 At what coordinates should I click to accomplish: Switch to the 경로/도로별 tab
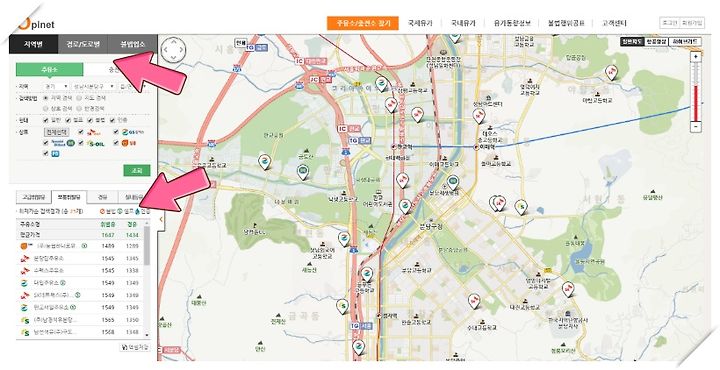(x=83, y=45)
